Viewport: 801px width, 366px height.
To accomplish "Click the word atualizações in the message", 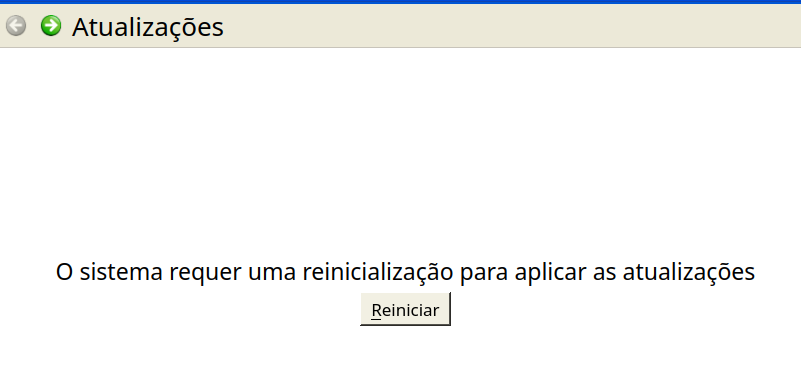I will coord(689,271).
